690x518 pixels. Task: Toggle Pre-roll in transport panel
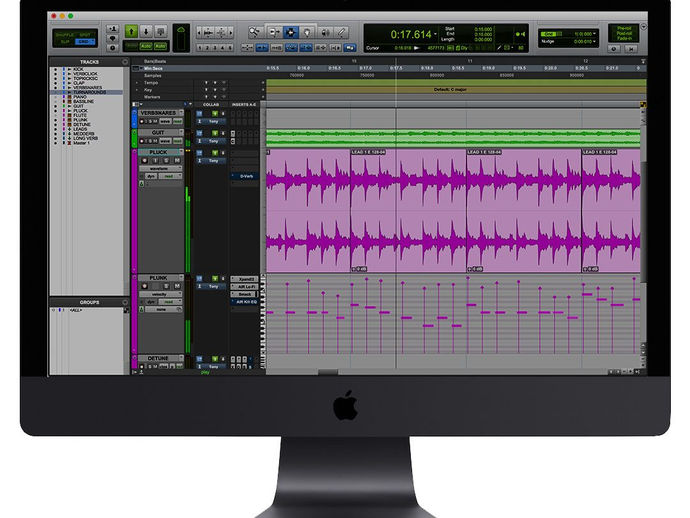pyautogui.click(x=624, y=28)
